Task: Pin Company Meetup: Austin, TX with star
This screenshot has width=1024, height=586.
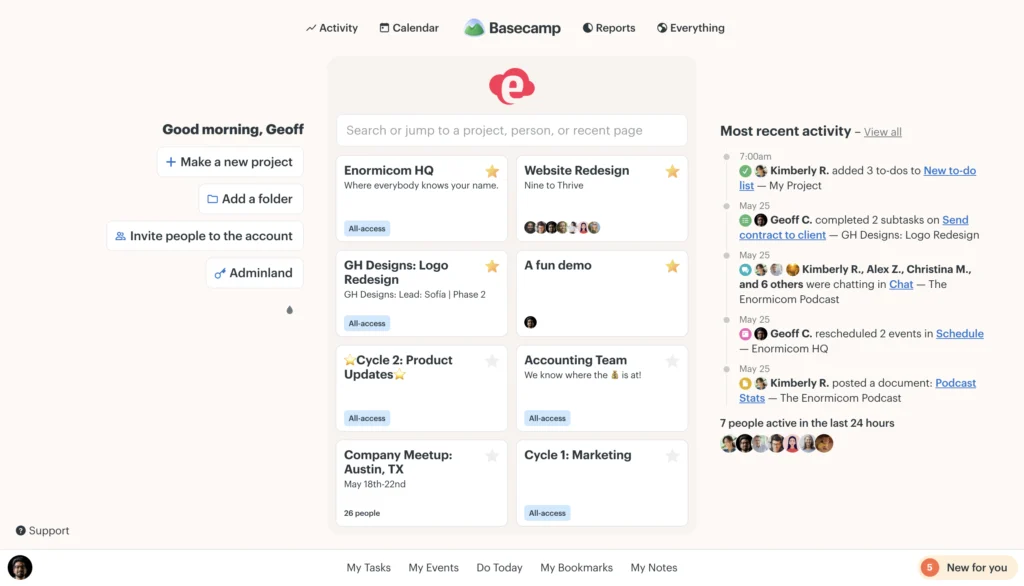Action: (x=492, y=455)
